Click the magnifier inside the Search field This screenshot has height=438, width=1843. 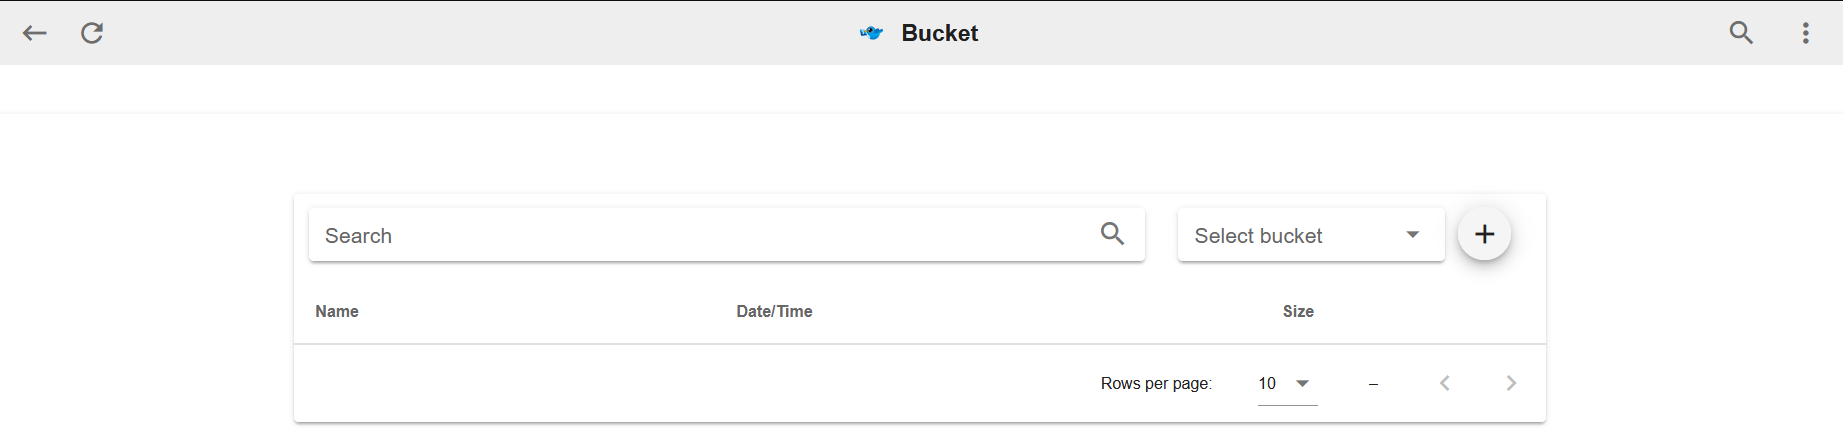[x=1112, y=234]
